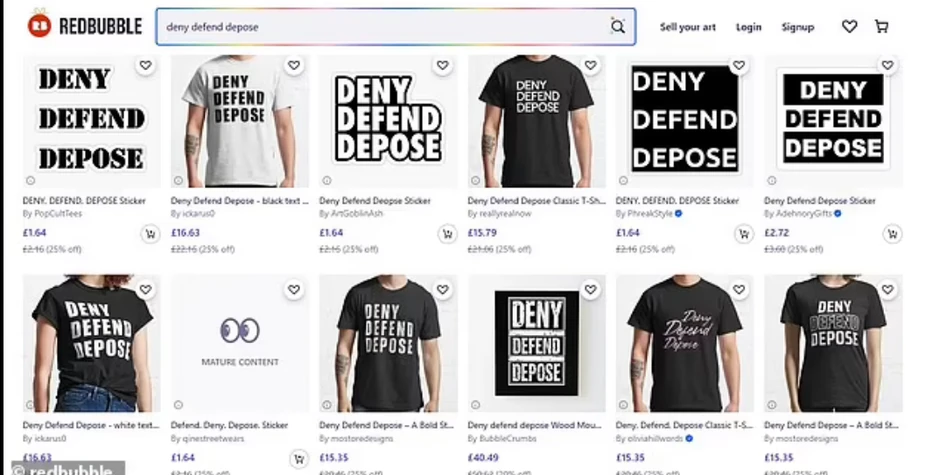Open the AdehnoryGifts sticker thumbnail
Viewport: 940px width, 475px height.
[833, 120]
